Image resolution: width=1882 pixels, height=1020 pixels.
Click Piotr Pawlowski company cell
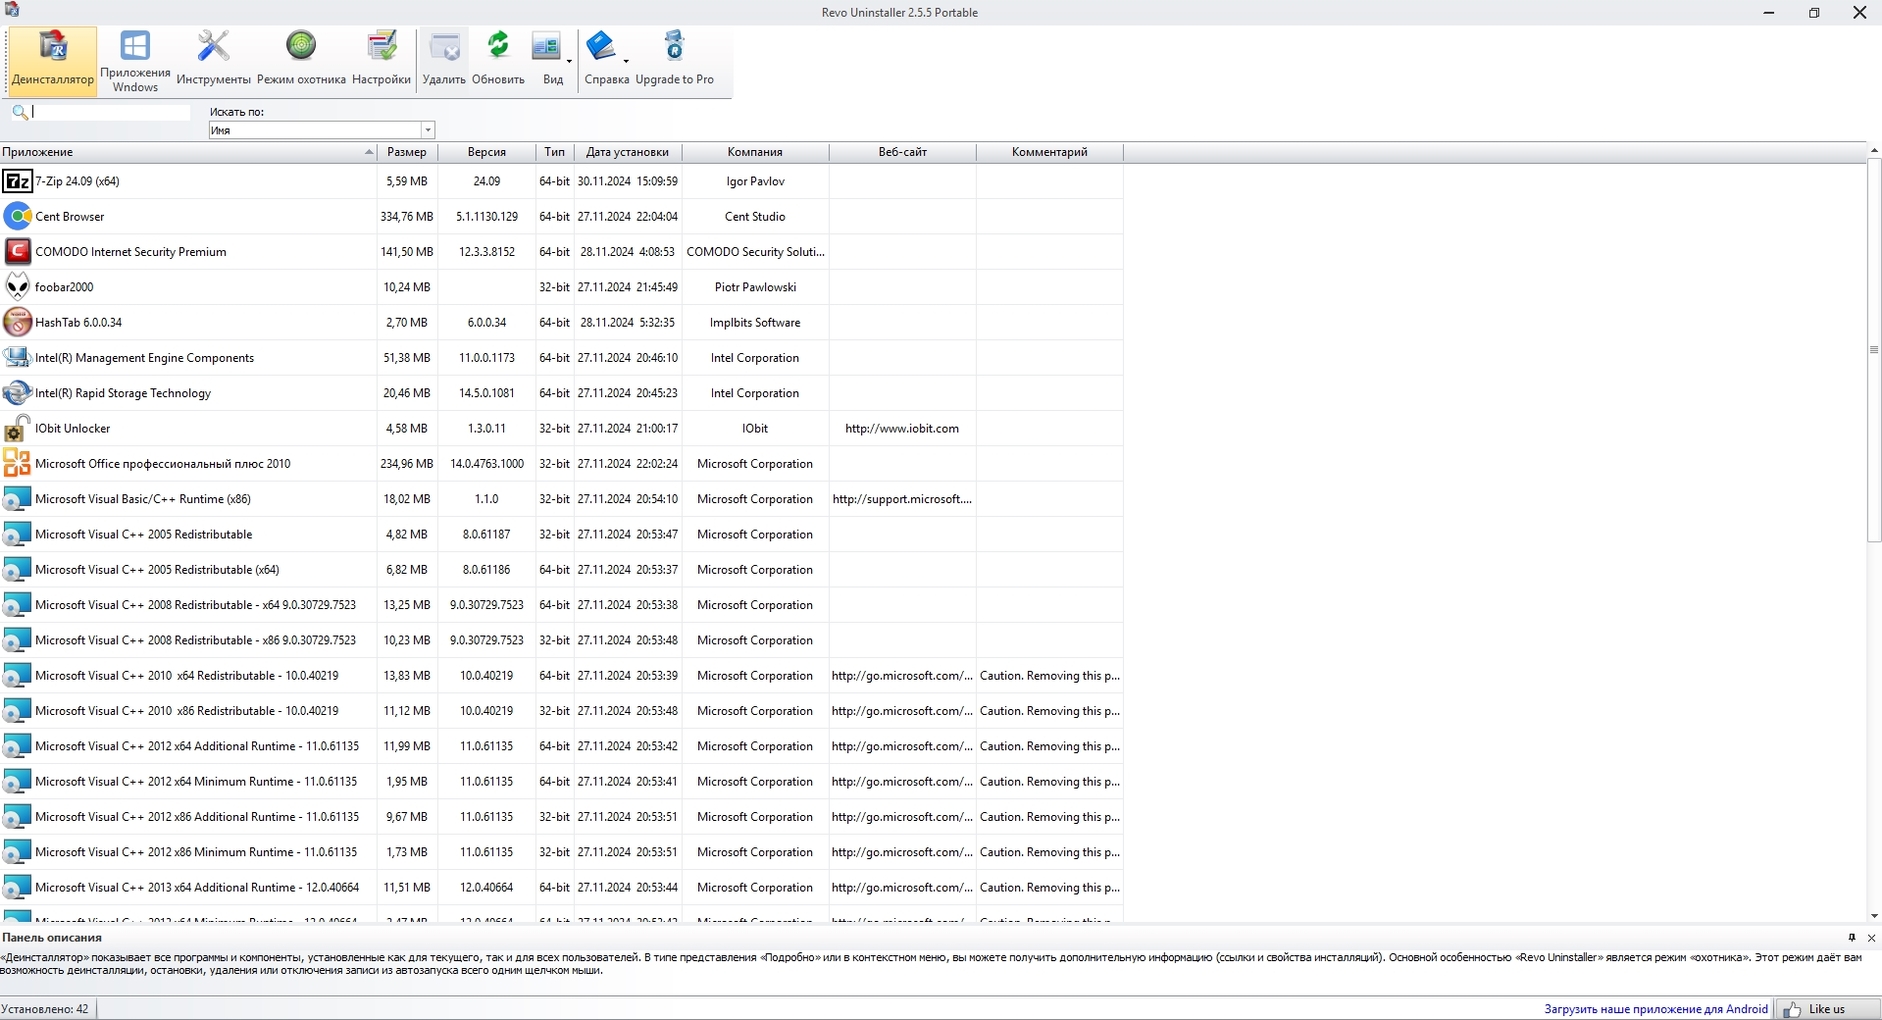click(755, 287)
